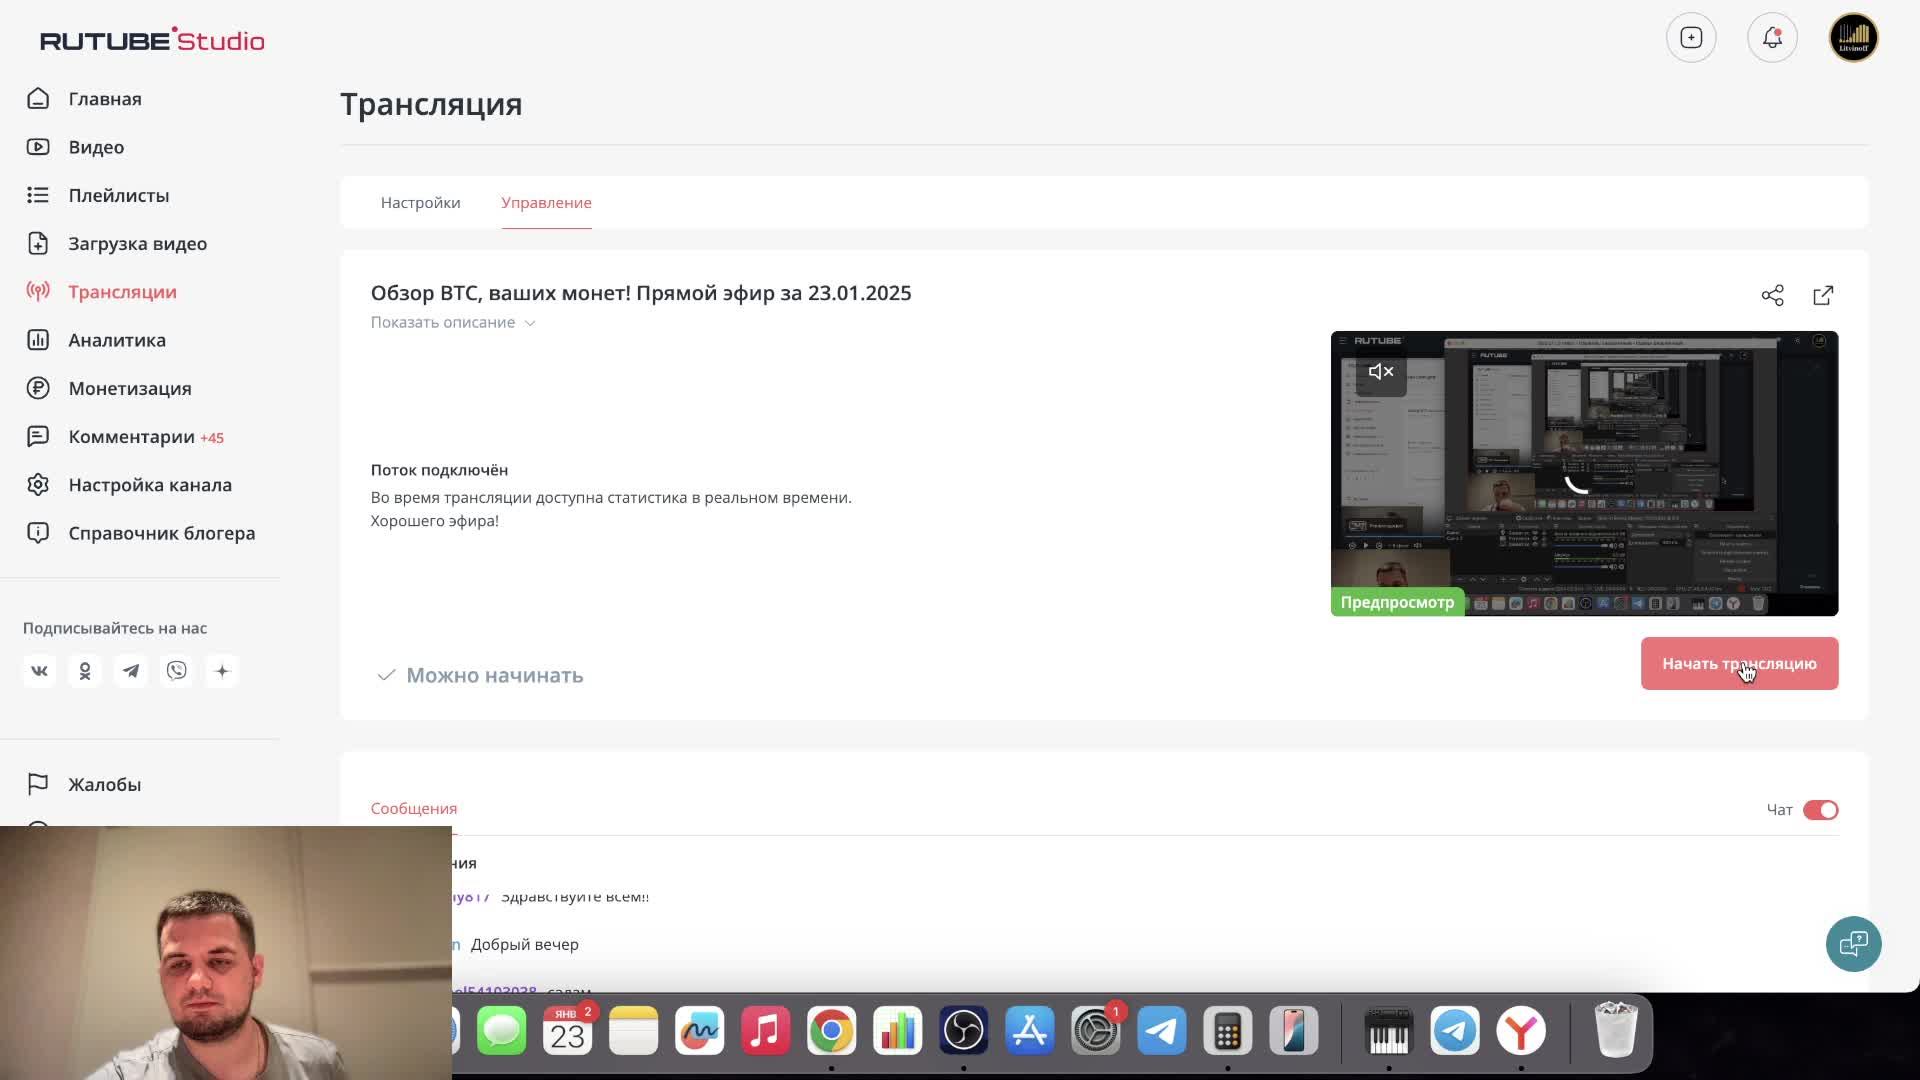Open the support chat bubble button

[1853, 943]
